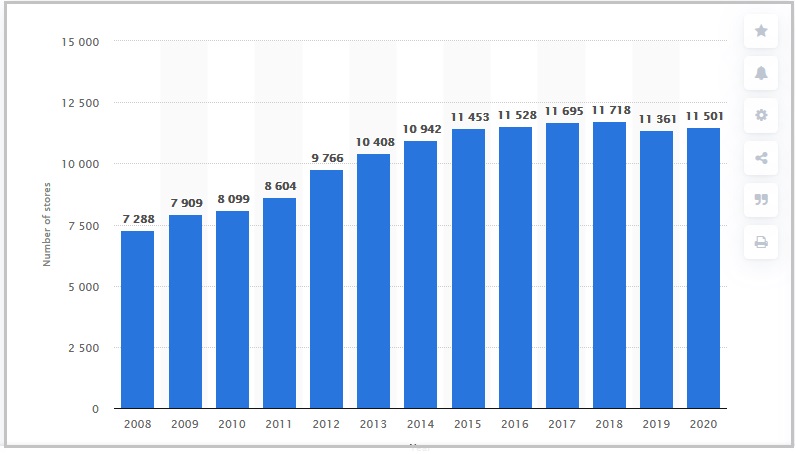Screen dimensions: 797x454
Task: Click the value label 11 453
Action: tap(470, 117)
